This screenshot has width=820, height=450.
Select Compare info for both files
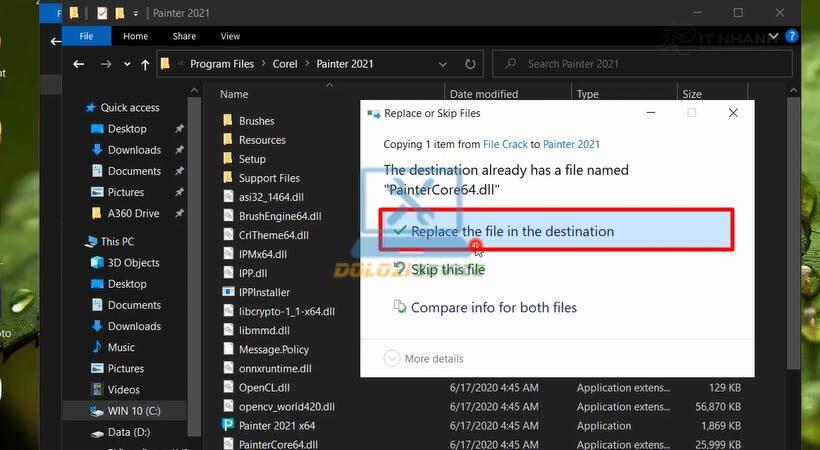(x=493, y=307)
